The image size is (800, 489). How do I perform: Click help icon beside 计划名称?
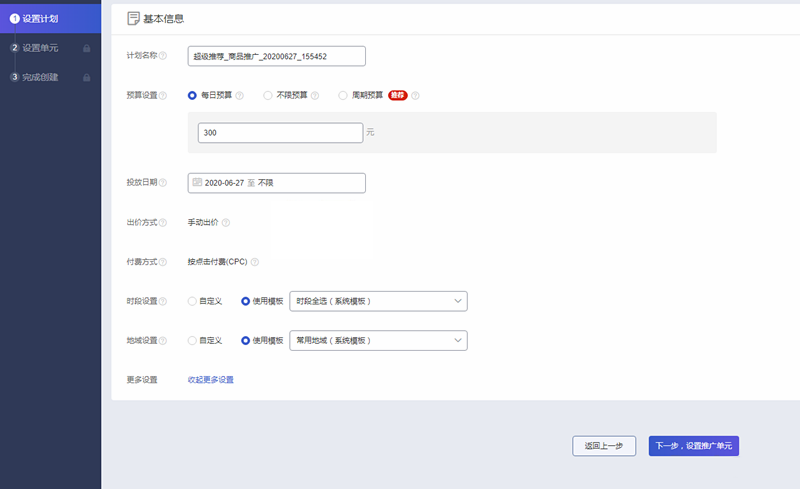[163, 56]
